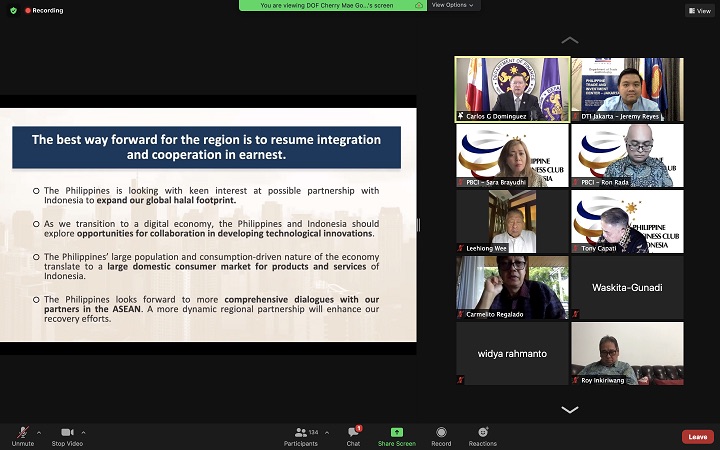Viewport: 720px width, 450px height.
Task: Open the Reactions smiley icon
Action: (483, 432)
